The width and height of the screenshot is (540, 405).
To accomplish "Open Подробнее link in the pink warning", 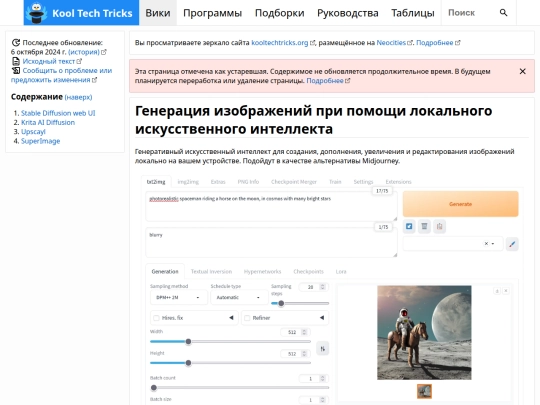I will point(325,81).
